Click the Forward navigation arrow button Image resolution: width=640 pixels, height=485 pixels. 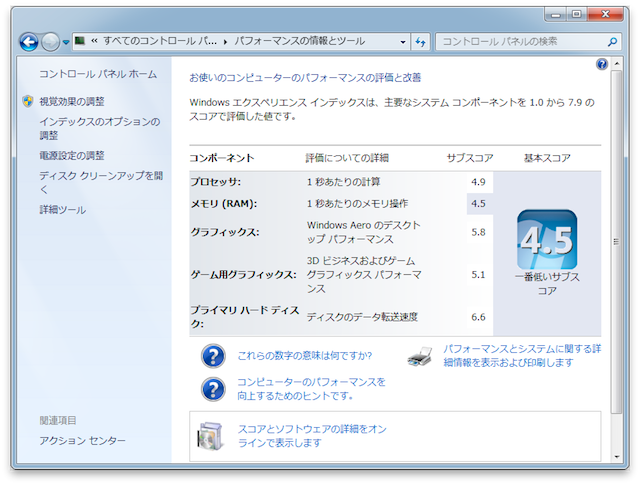click(x=51, y=42)
